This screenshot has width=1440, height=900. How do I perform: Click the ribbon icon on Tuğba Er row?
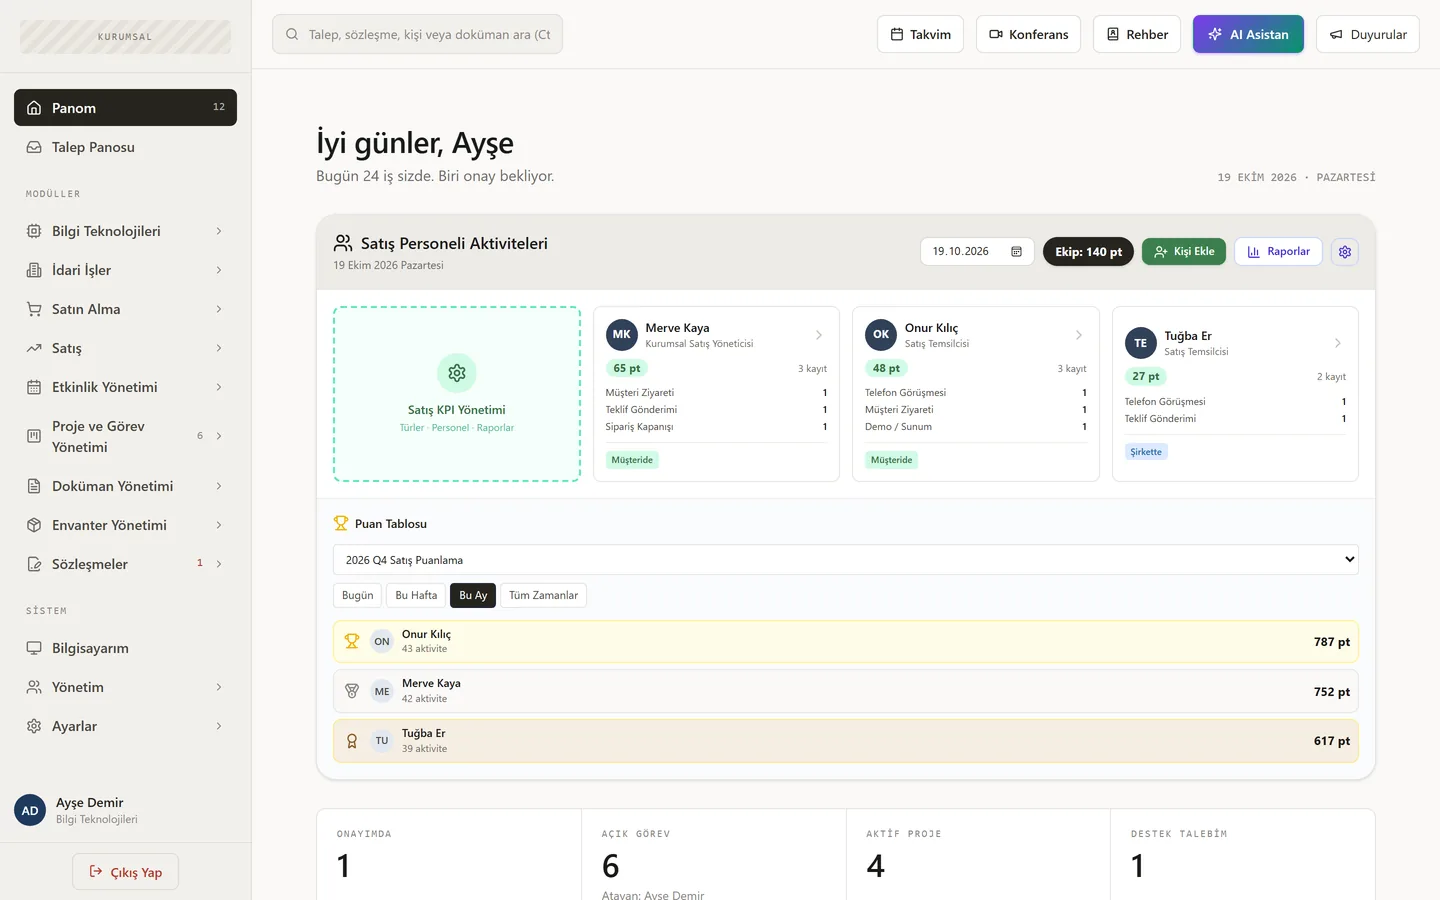click(352, 741)
